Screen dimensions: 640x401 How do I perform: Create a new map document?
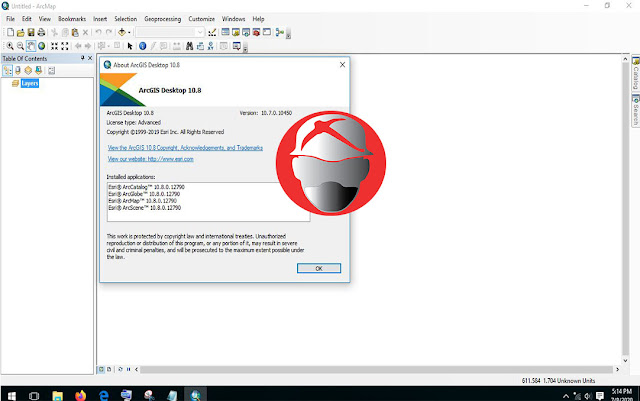coord(10,32)
